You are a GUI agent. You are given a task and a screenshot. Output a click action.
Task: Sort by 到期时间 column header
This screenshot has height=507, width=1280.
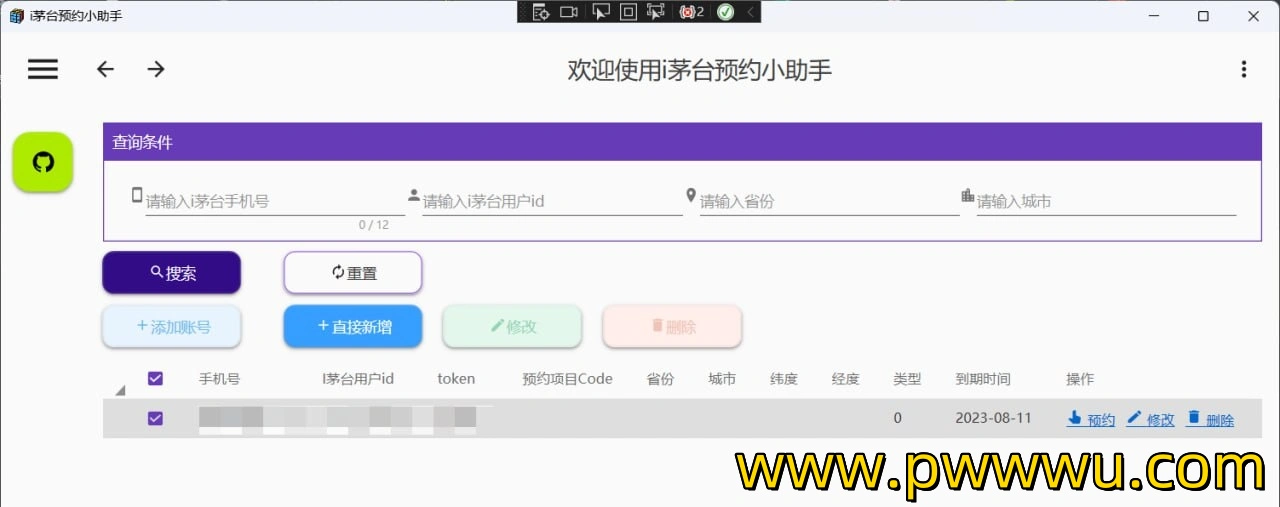[983, 379]
